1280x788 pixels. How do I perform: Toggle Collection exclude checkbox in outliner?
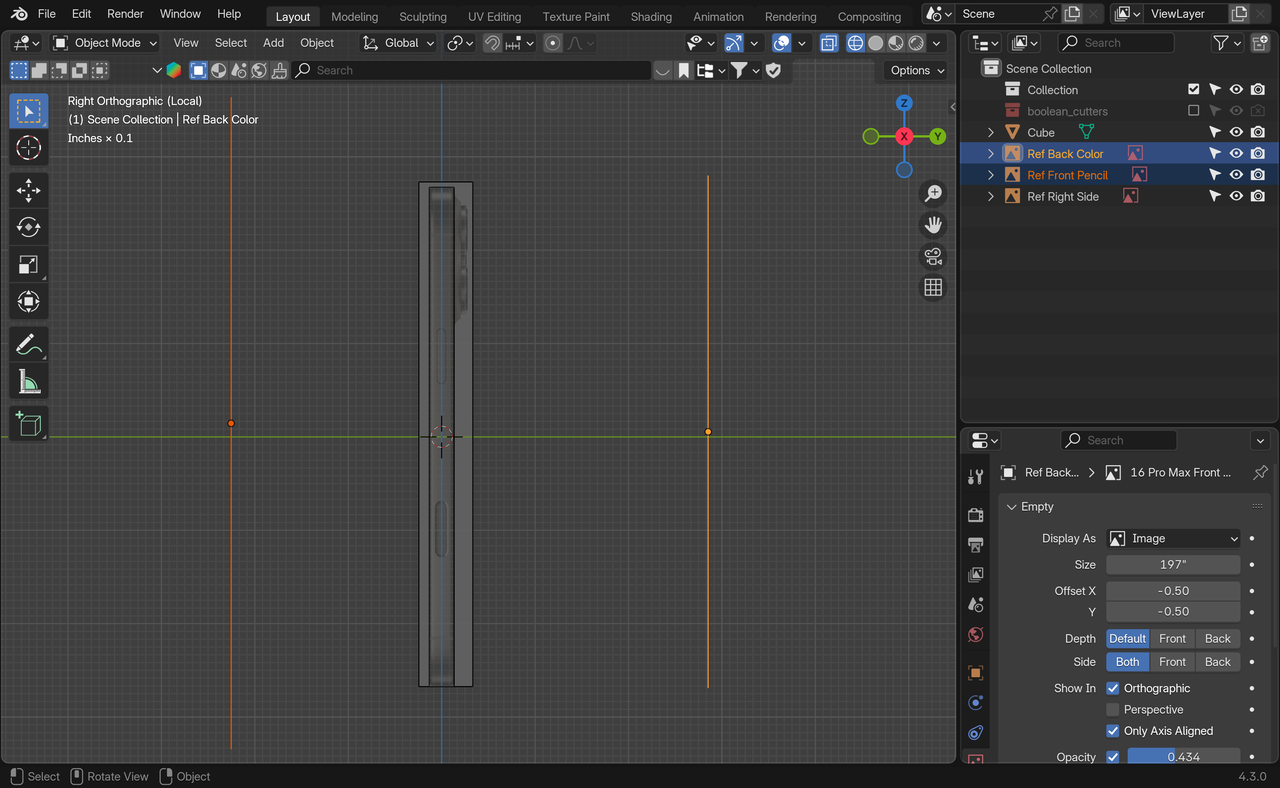click(x=1193, y=90)
